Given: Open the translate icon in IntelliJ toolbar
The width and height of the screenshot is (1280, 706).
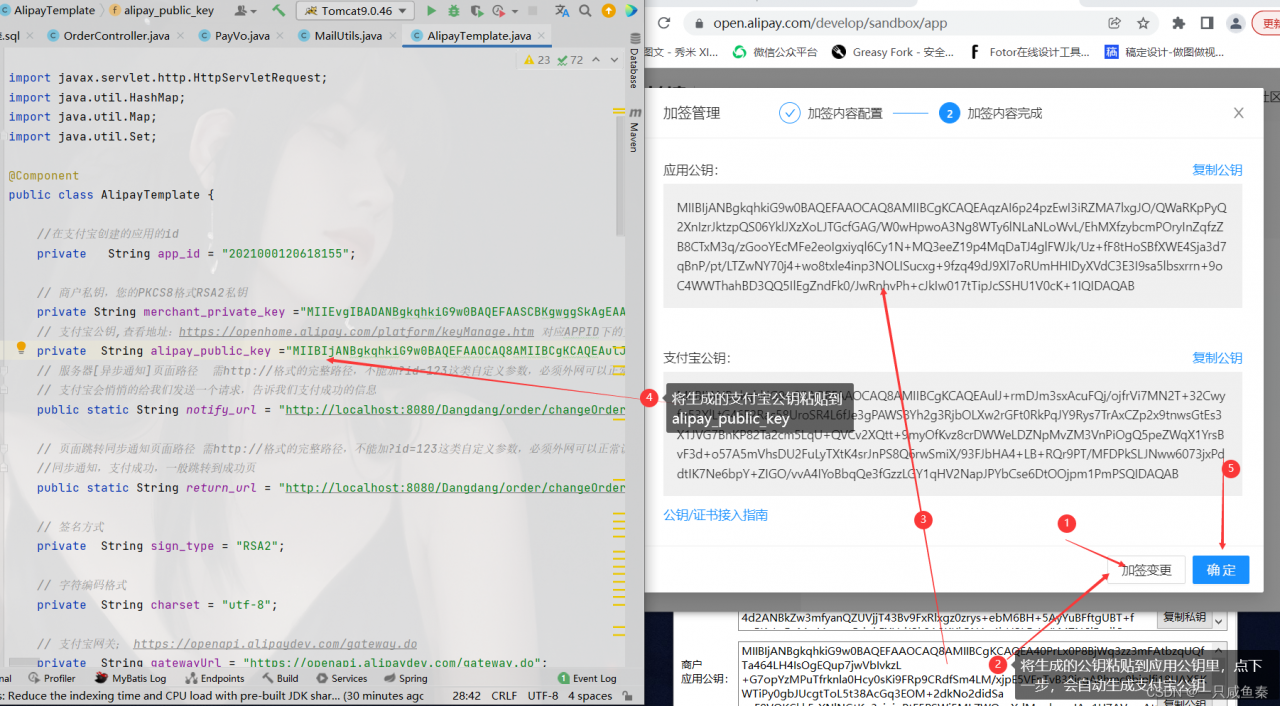Looking at the screenshot, I should (x=562, y=11).
